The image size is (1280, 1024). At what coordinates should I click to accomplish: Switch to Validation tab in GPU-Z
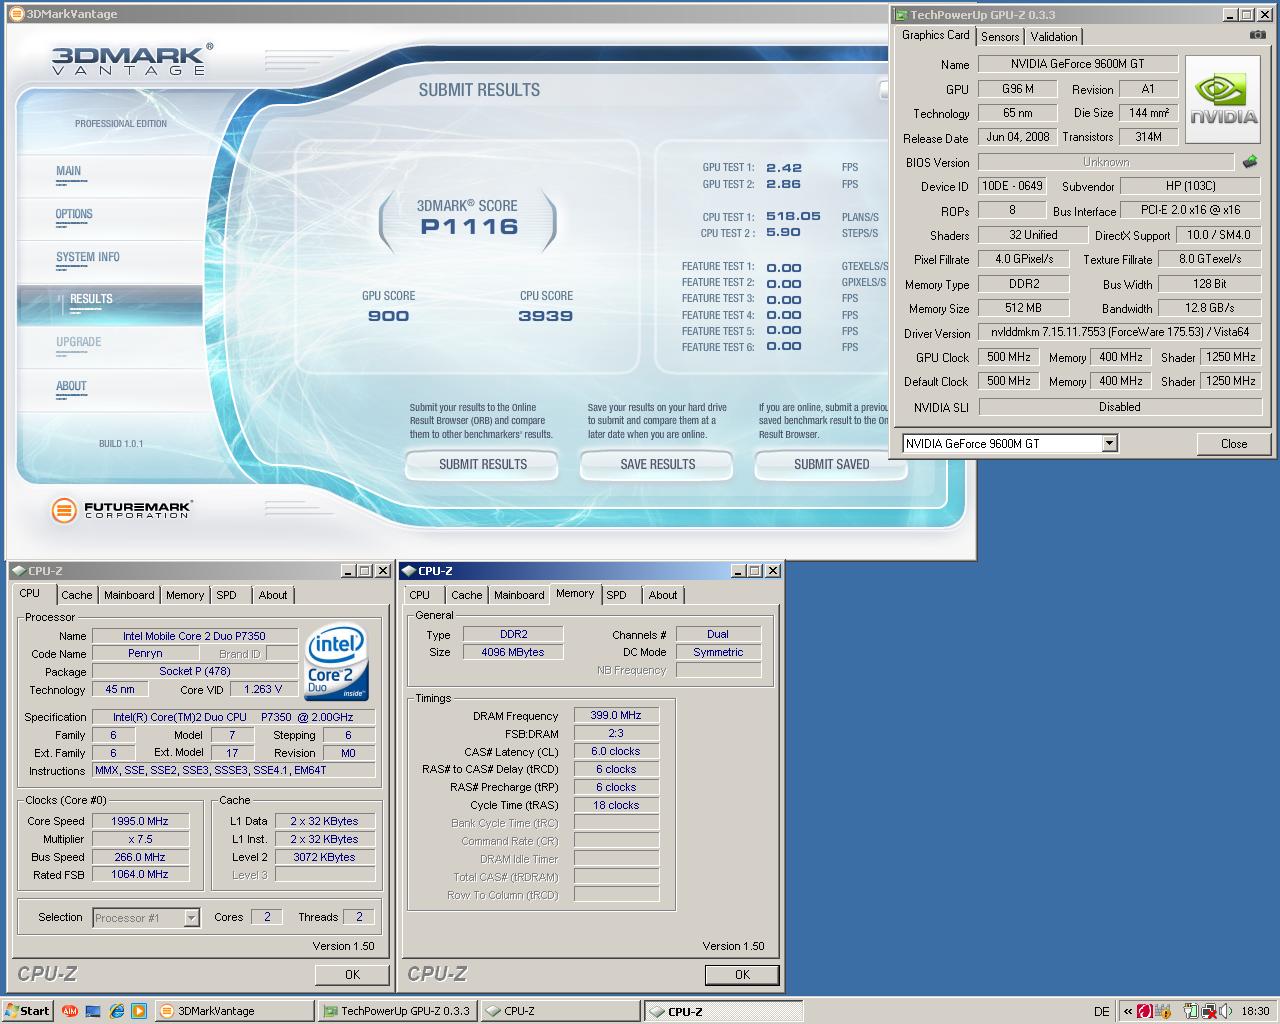pyautogui.click(x=1054, y=36)
